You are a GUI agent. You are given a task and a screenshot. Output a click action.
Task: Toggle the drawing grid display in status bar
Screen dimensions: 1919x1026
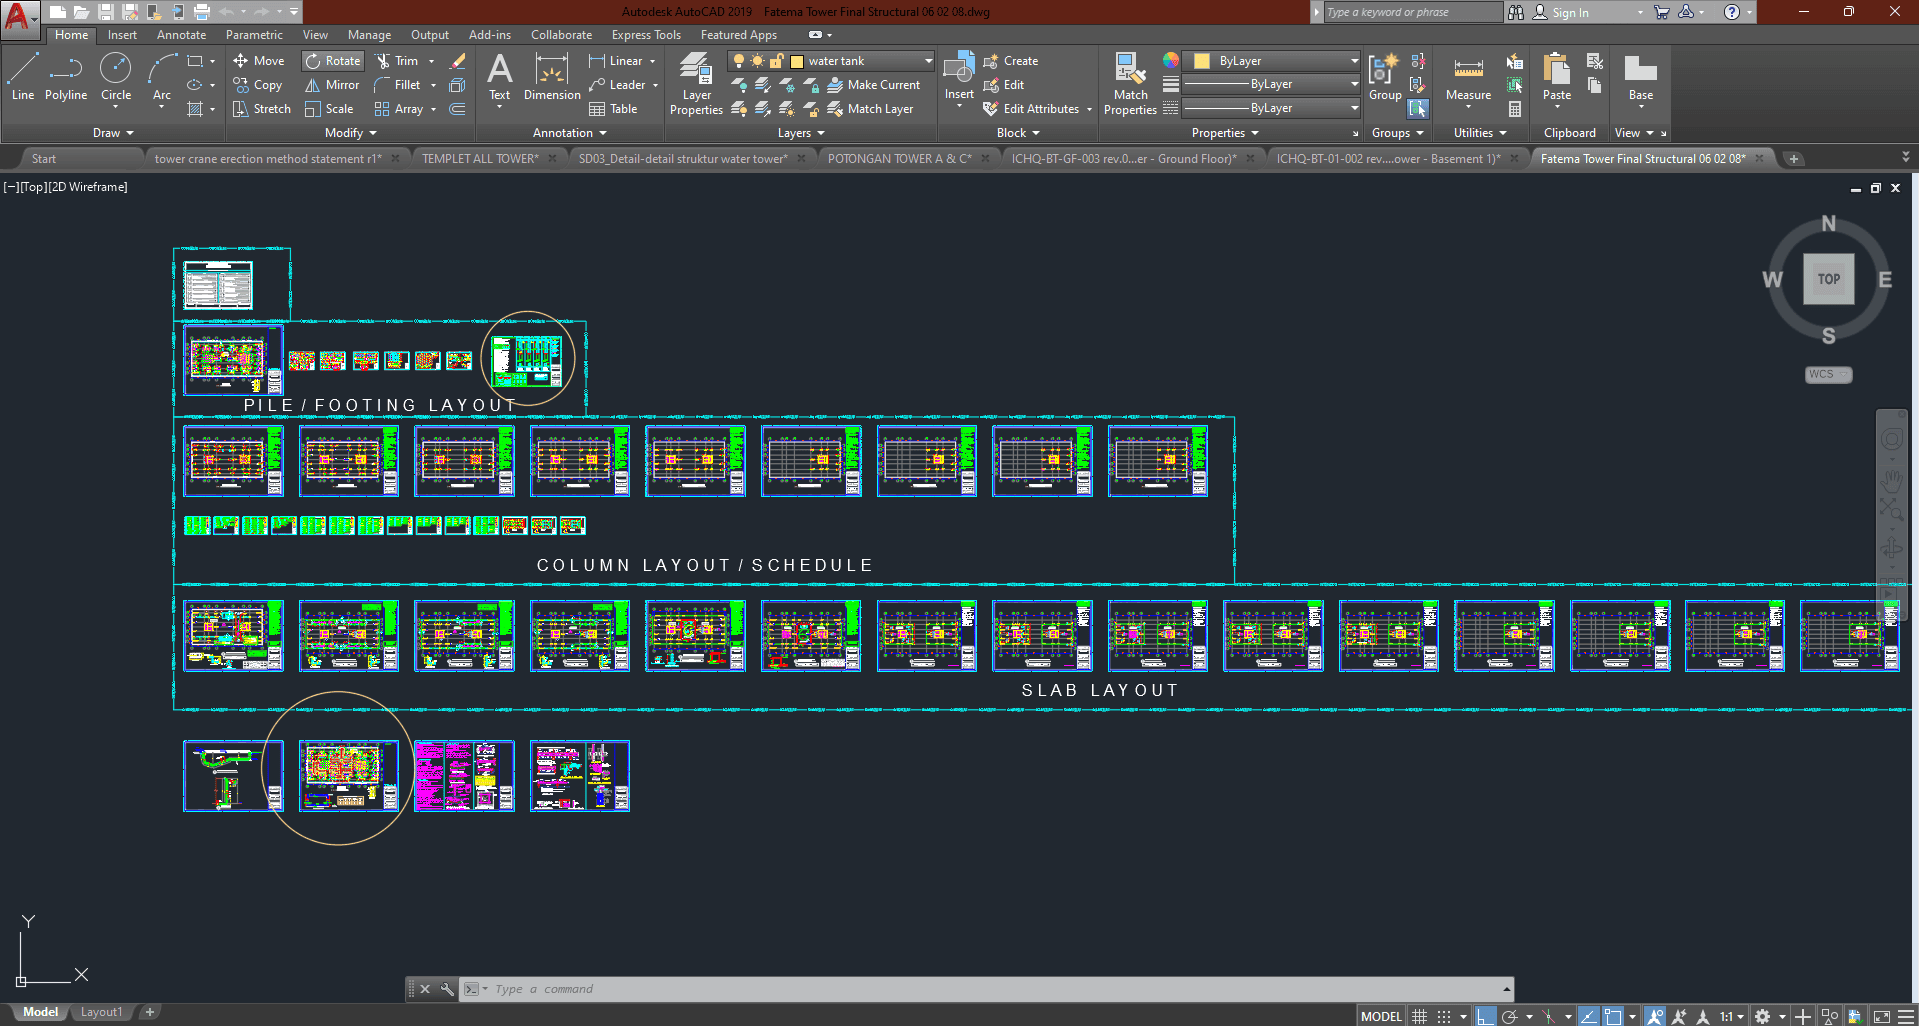tap(1419, 1016)
